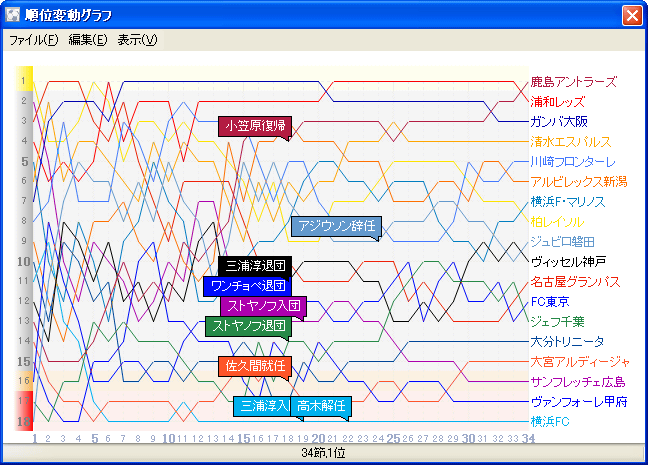Select the 柏レイソル team label
Image resolution: width=648 pixels, height=465 pixels.
pos(557,222)
